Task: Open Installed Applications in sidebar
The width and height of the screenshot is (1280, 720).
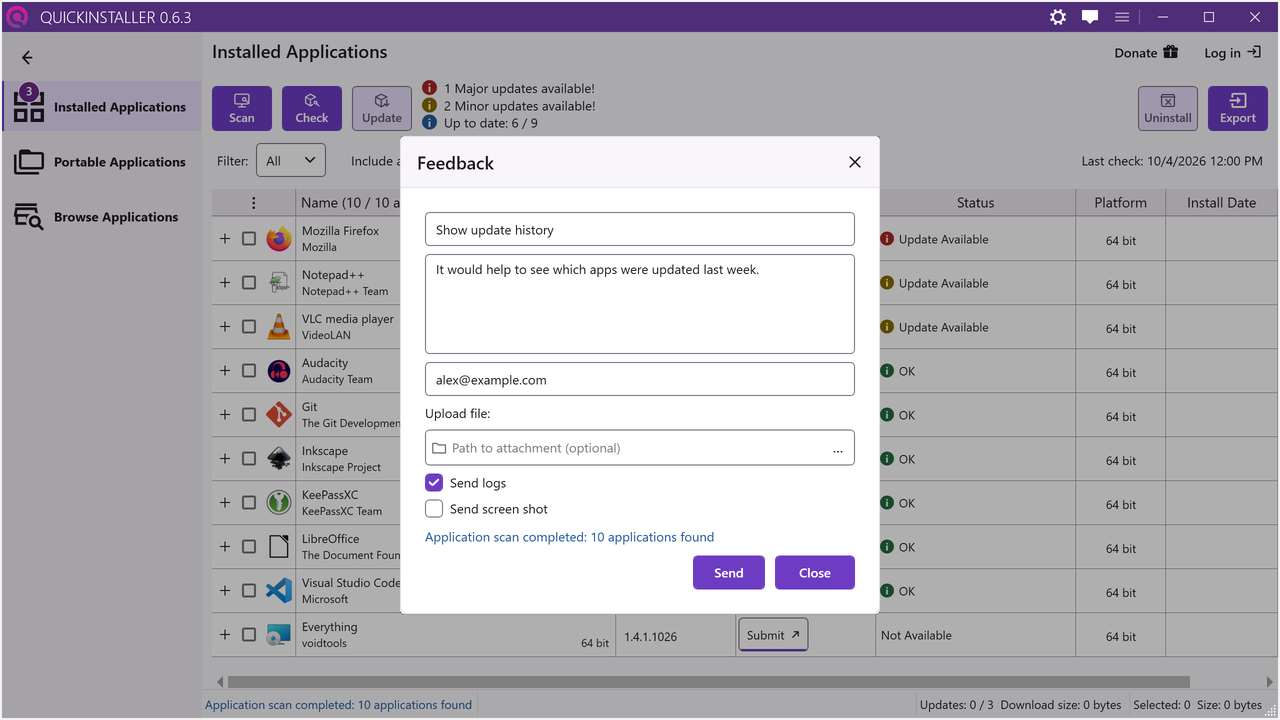Action: 101,107
